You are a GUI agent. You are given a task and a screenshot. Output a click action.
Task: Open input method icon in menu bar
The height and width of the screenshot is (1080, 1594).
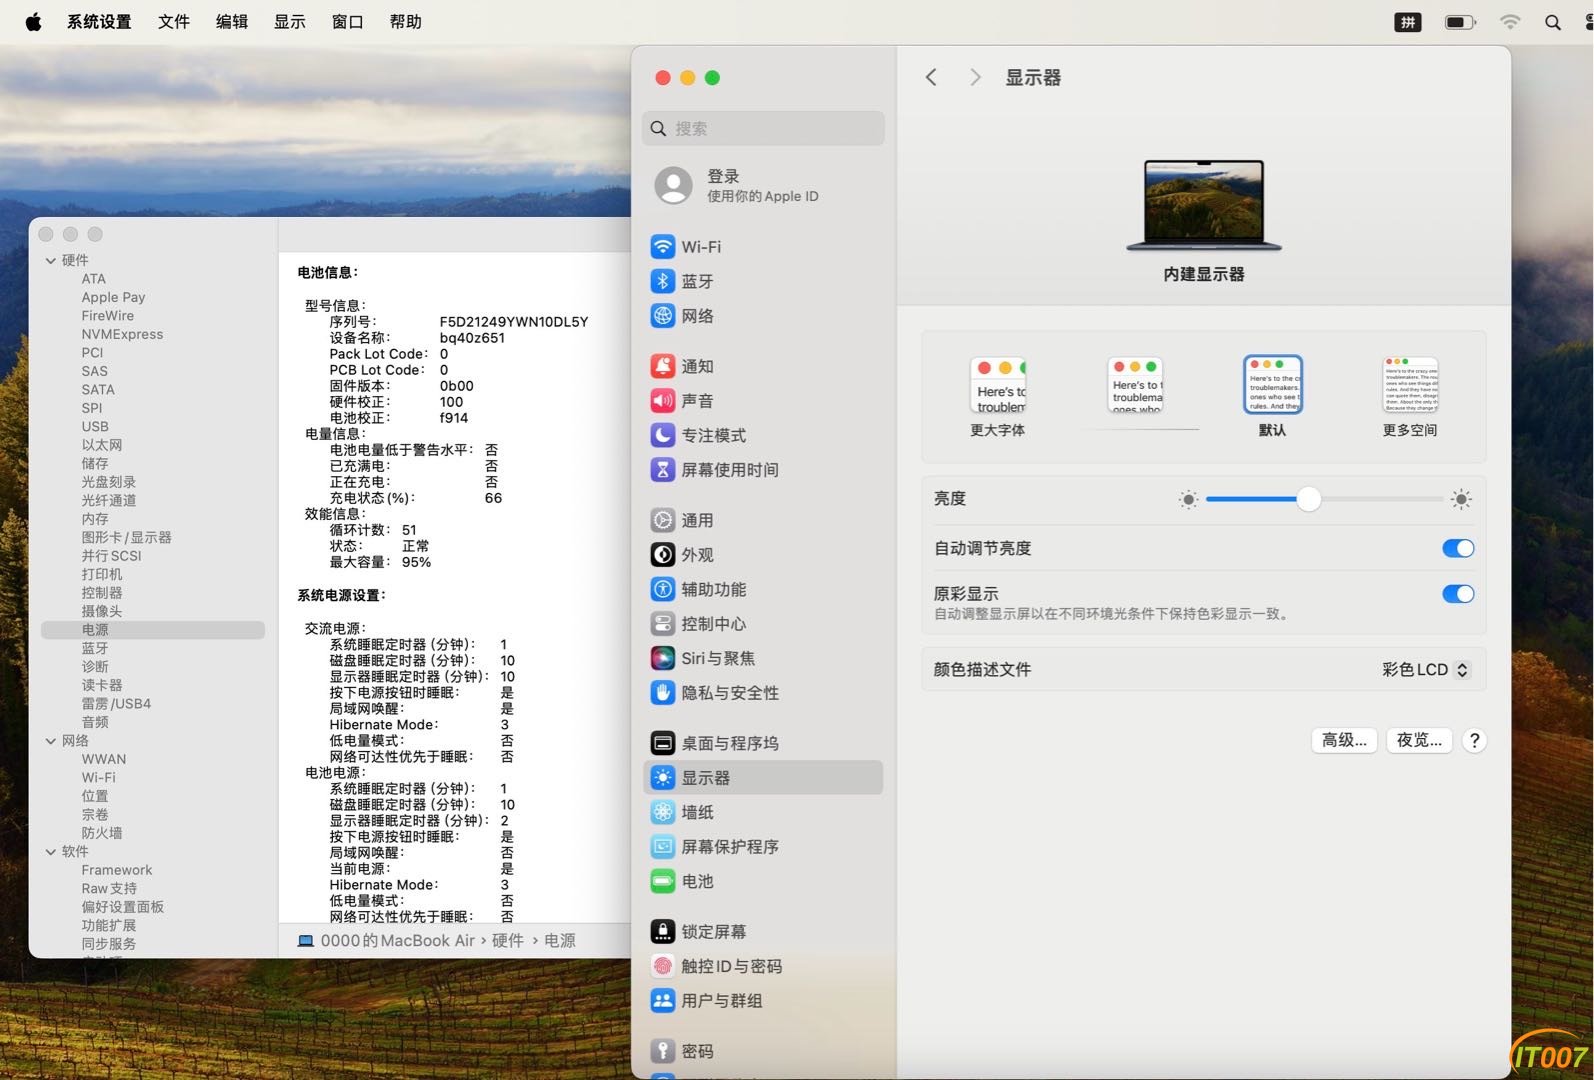(1408, 22)
